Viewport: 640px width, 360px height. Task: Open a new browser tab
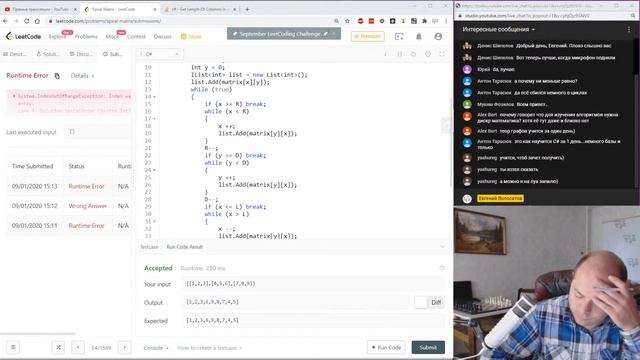pyautogui.click(x=247, y=9)
